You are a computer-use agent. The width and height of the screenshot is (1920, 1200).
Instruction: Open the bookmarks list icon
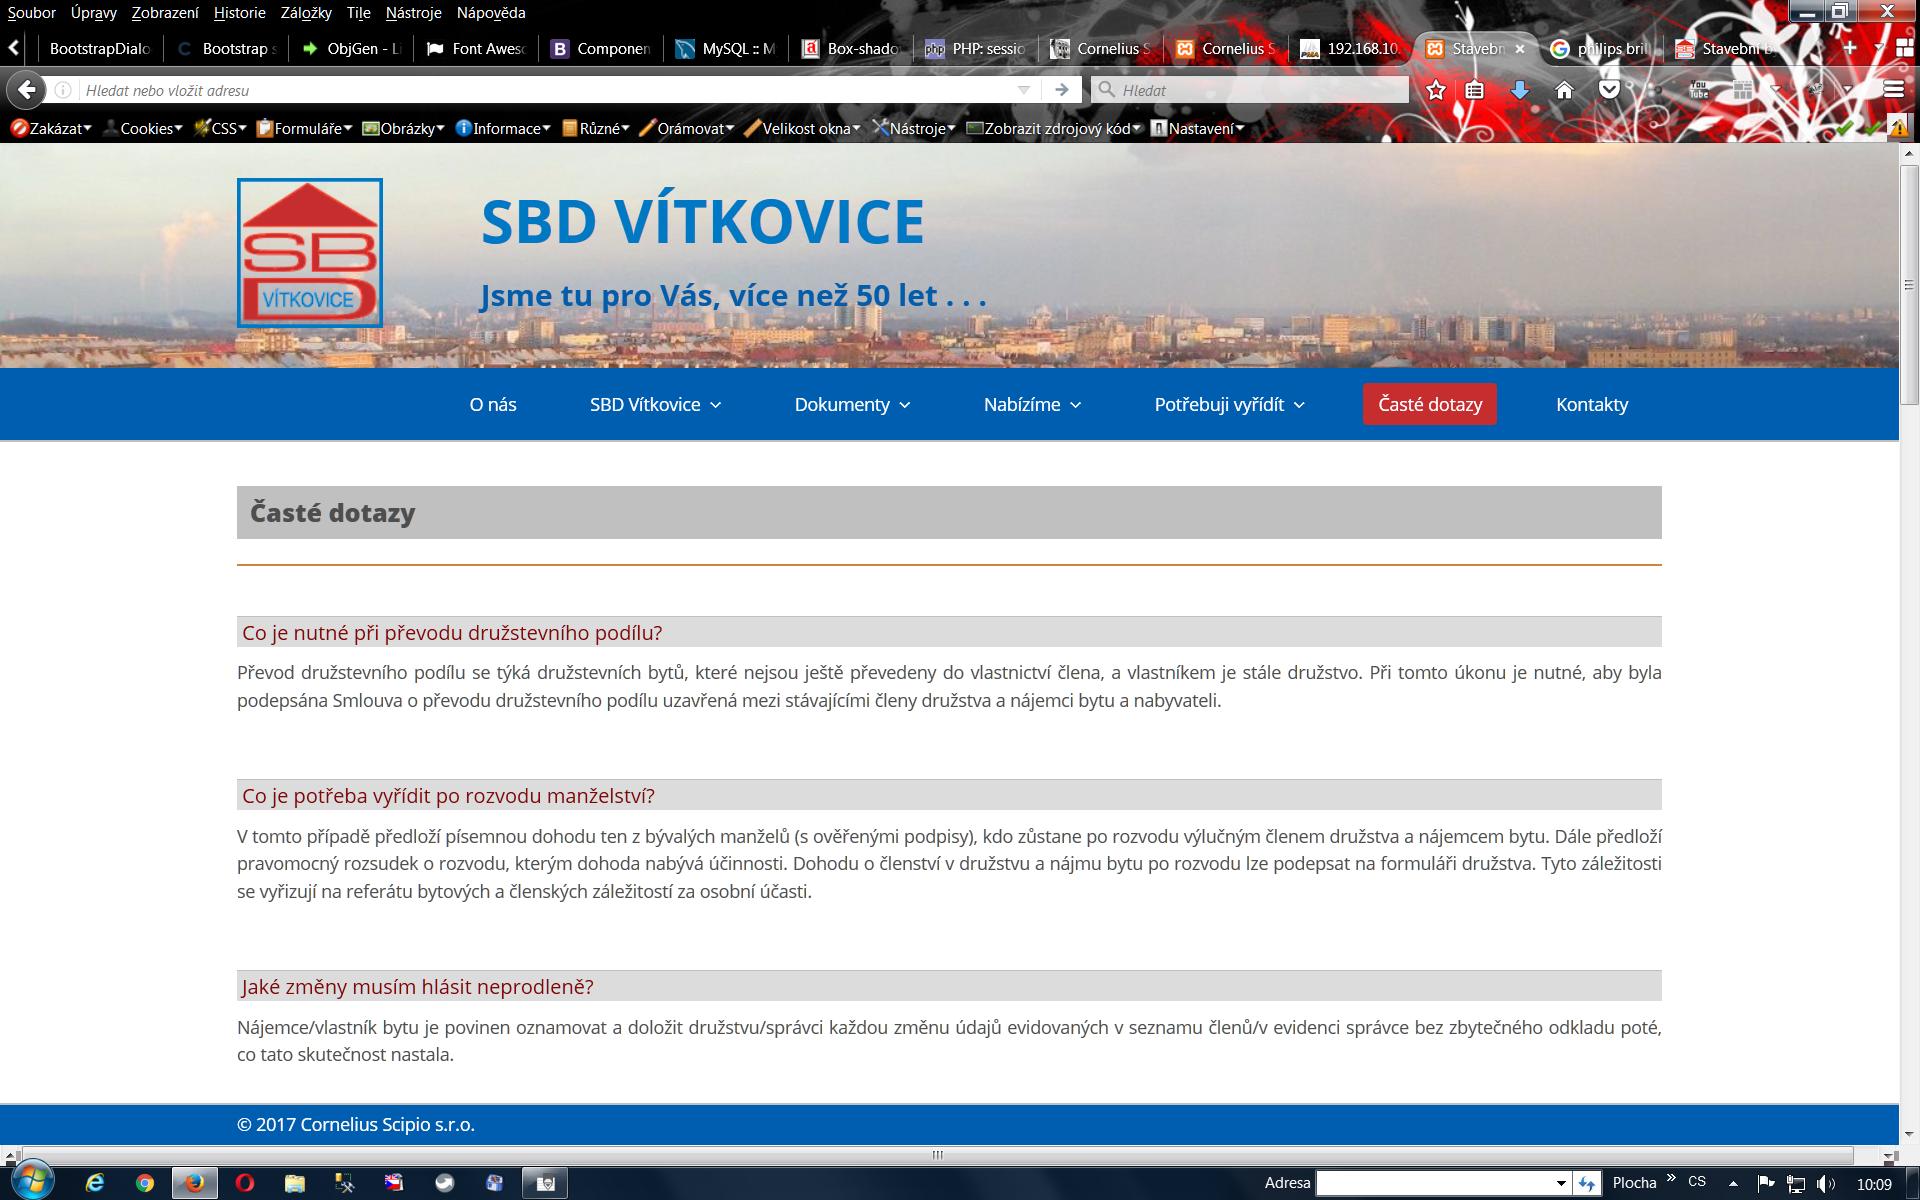[1474, 90]
